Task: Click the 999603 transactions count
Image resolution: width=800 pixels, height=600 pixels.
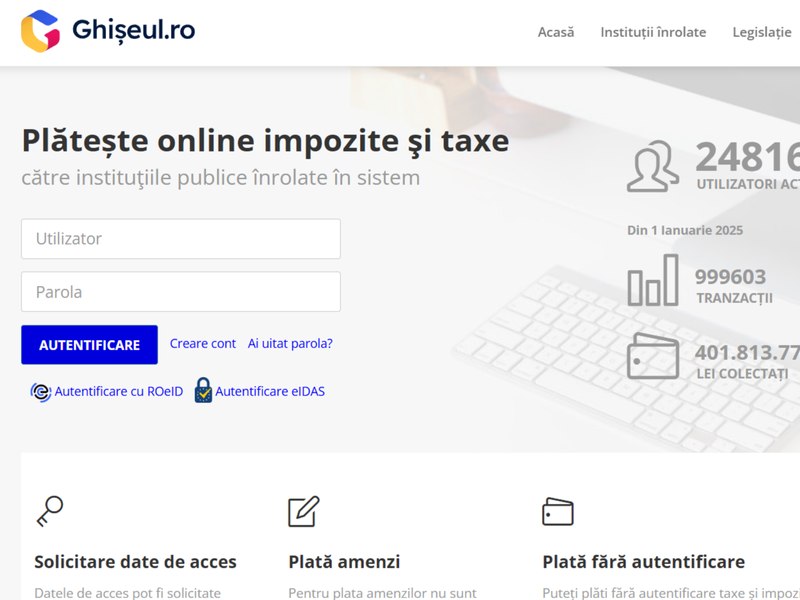Action: (x=730, y=277)
